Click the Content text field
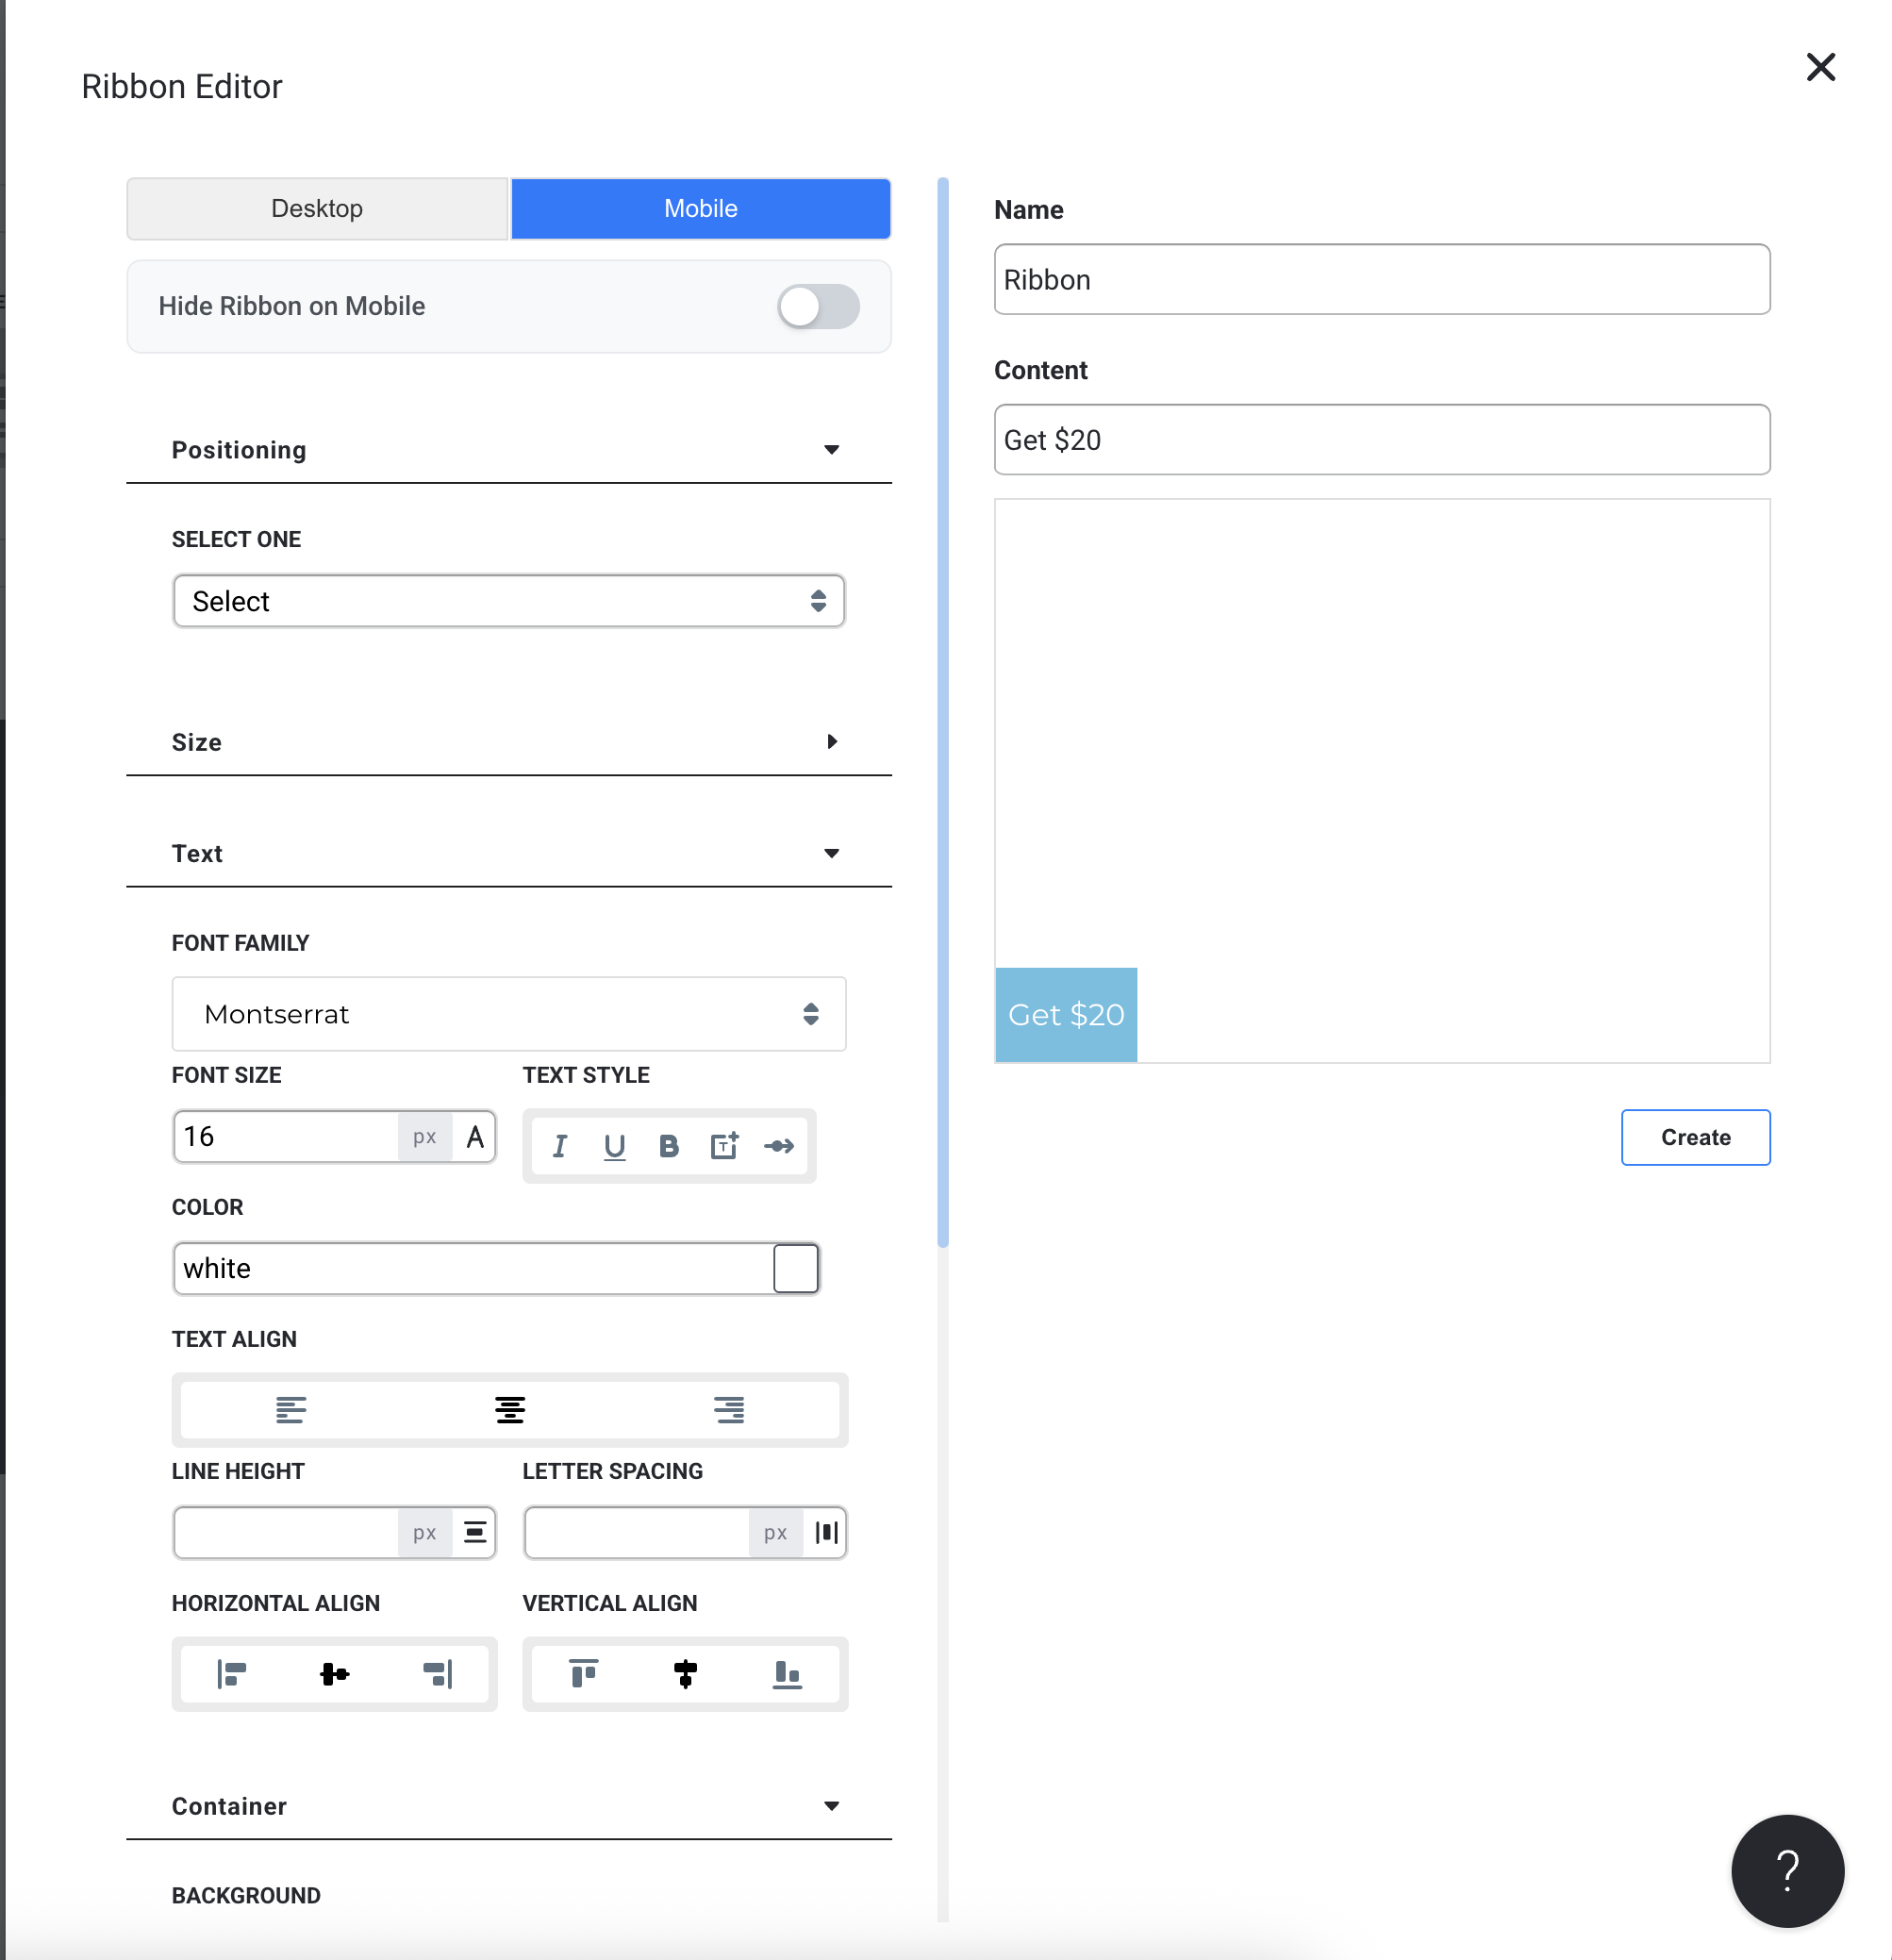1892x1960 pixels. 1381,440
